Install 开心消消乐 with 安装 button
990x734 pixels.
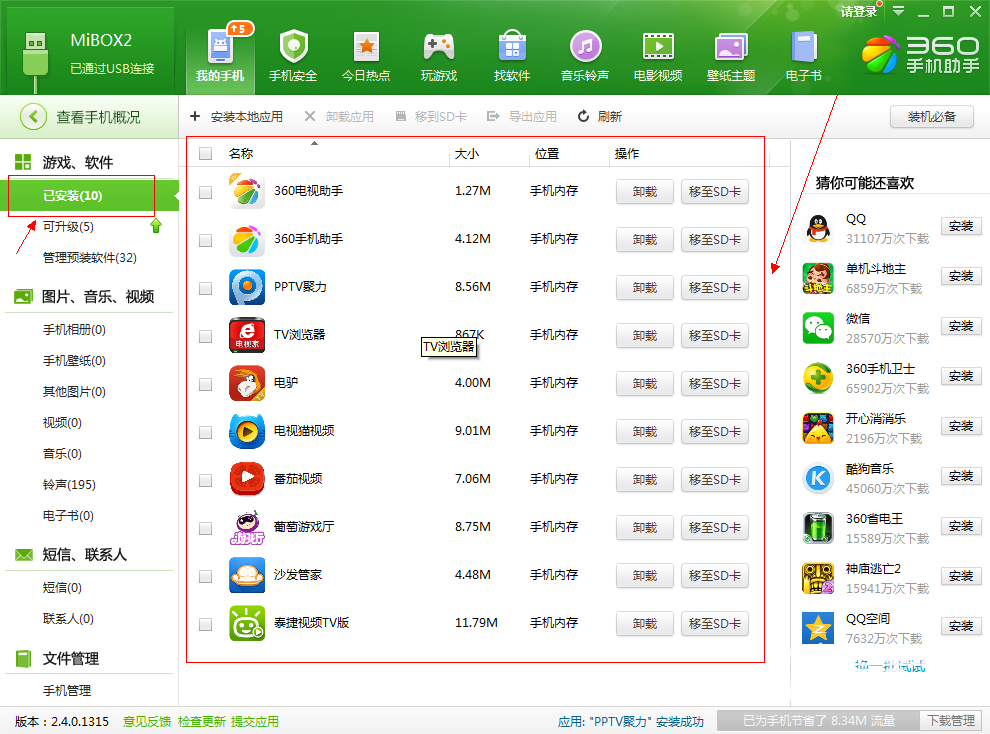961,426
